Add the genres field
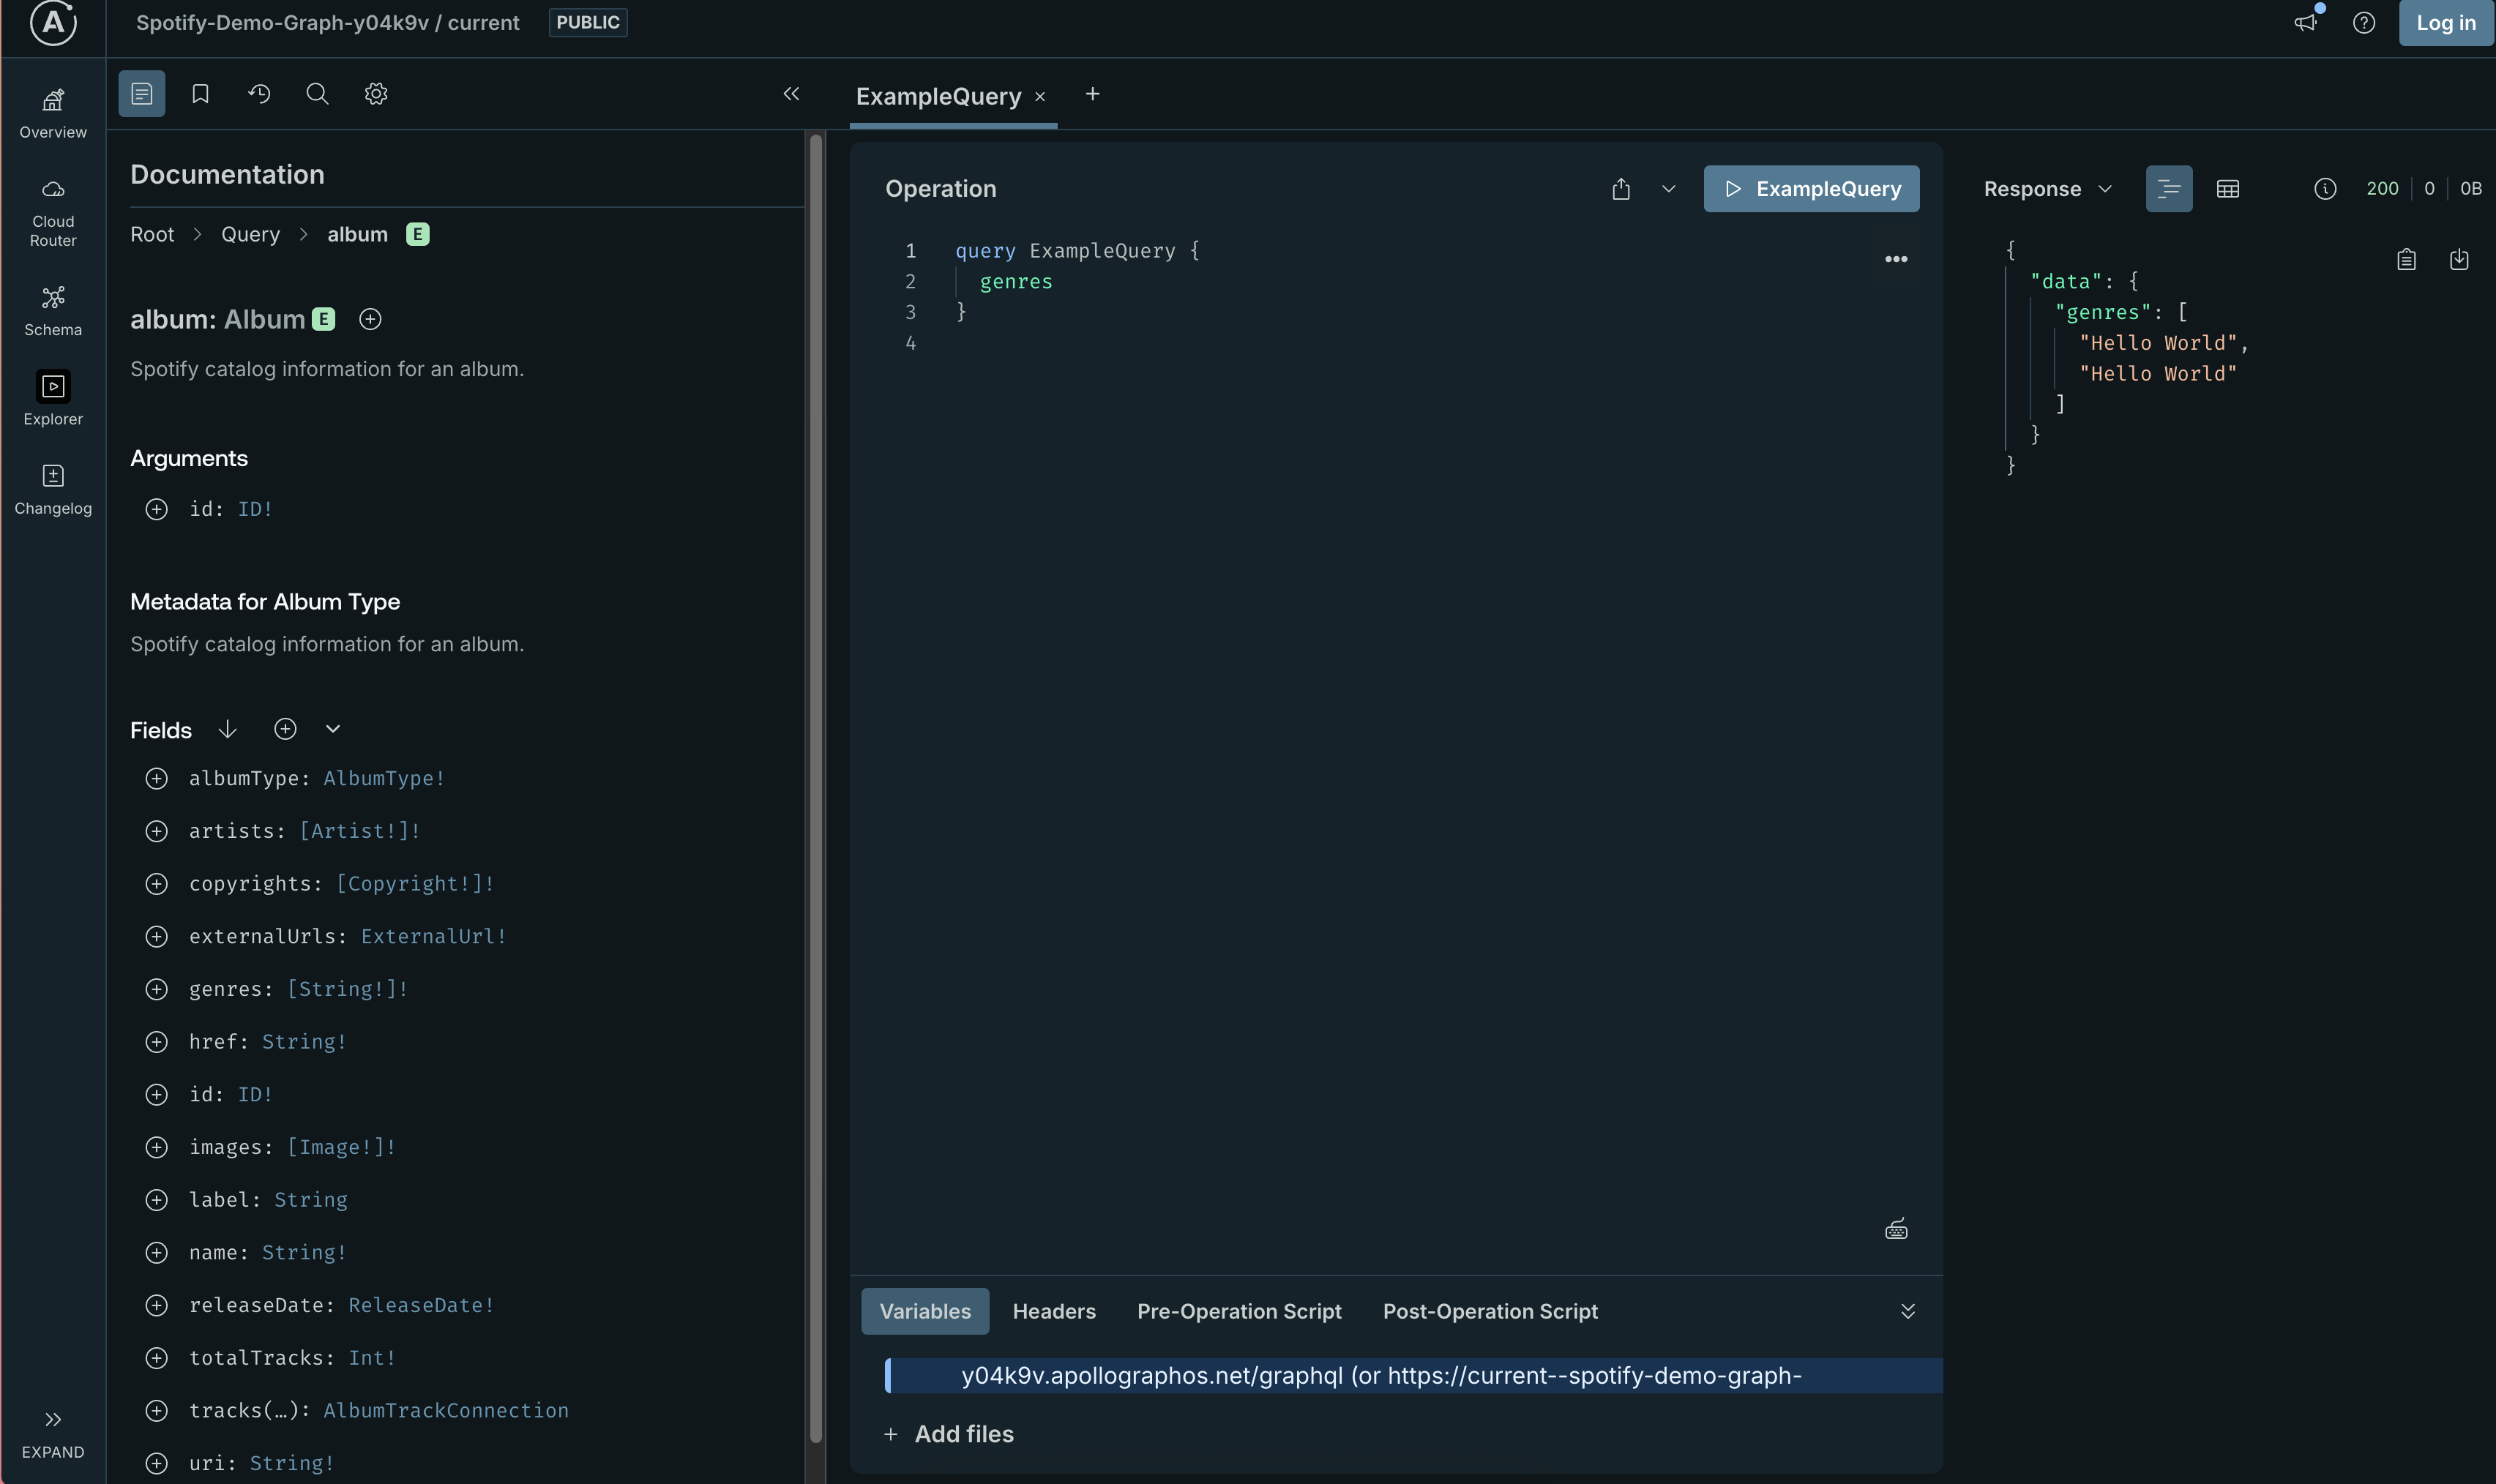The height and width of the screenshot is (1484, 2496). tap(156, 989)
